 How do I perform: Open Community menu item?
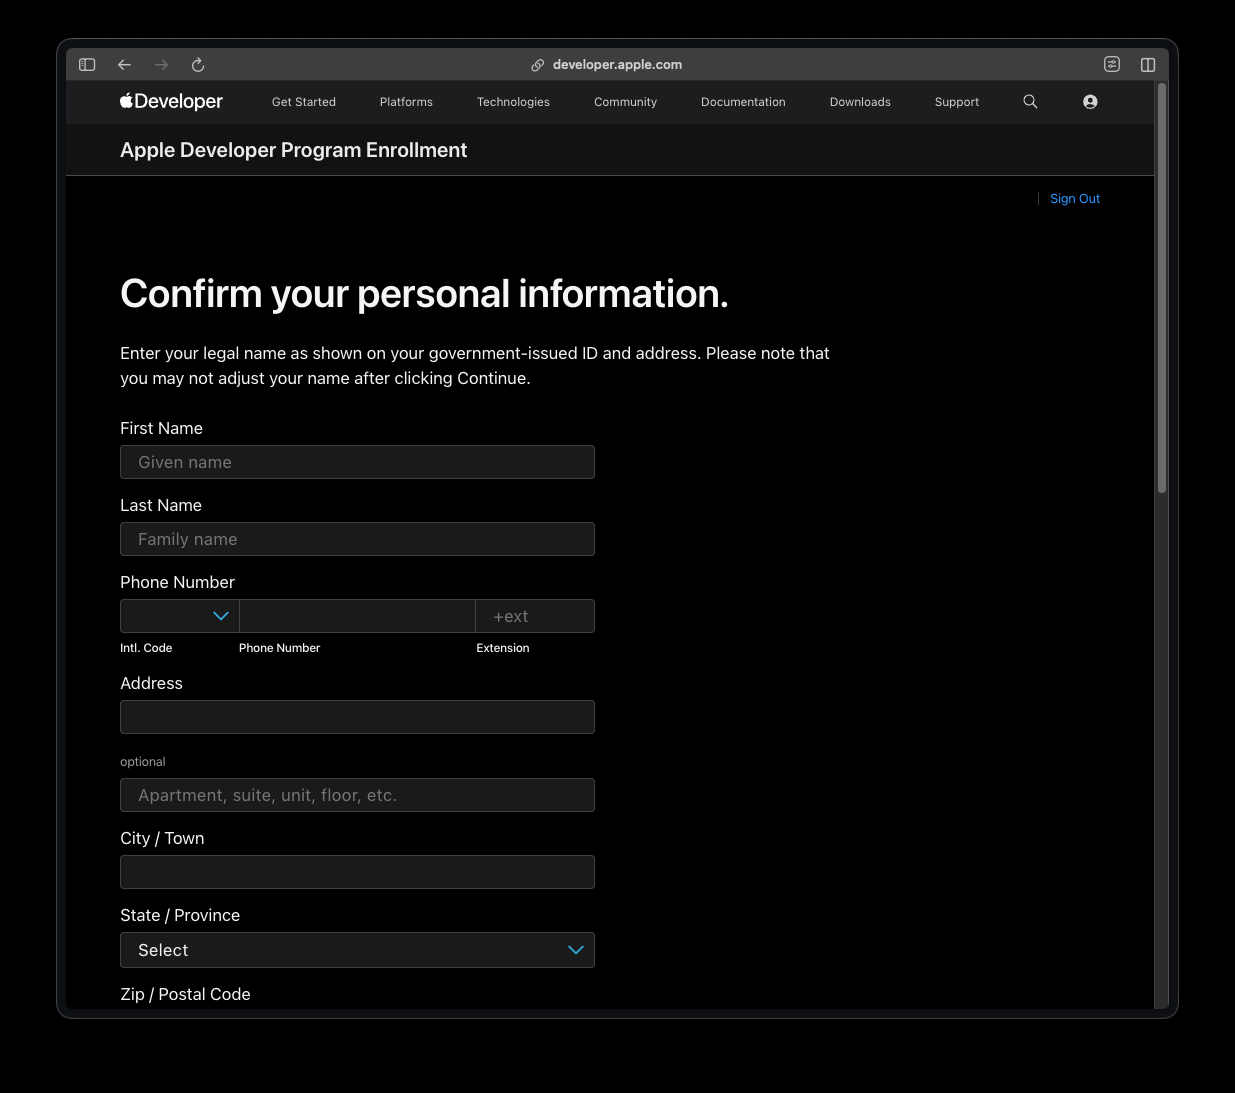pos(625,102)
